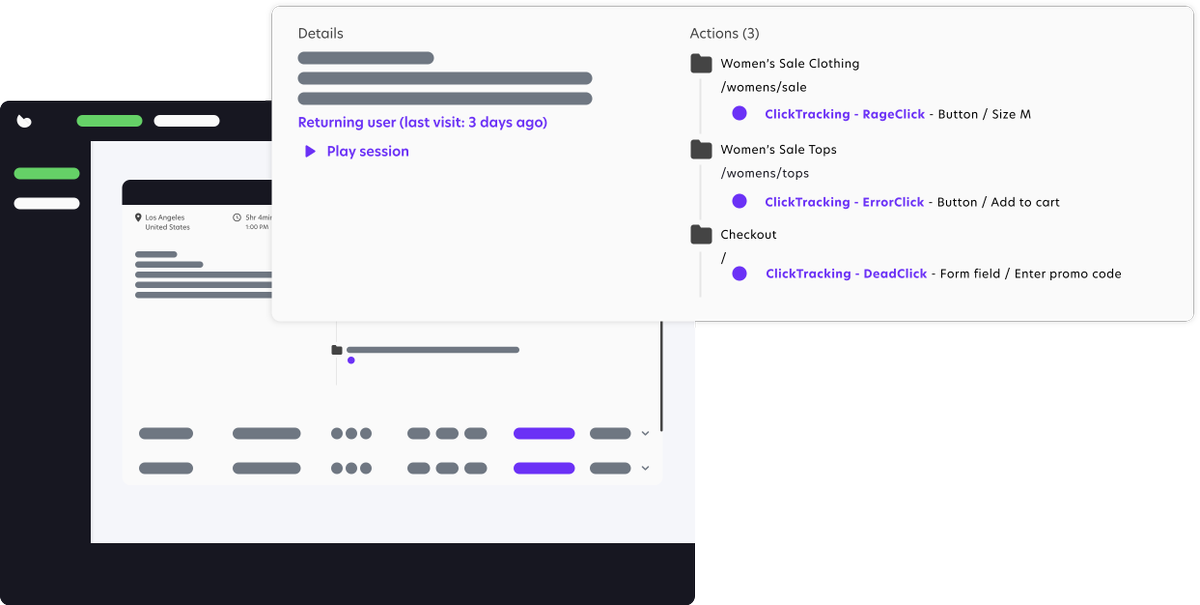Click the clock icon beside 5hr 4min

tap(237, 217)
